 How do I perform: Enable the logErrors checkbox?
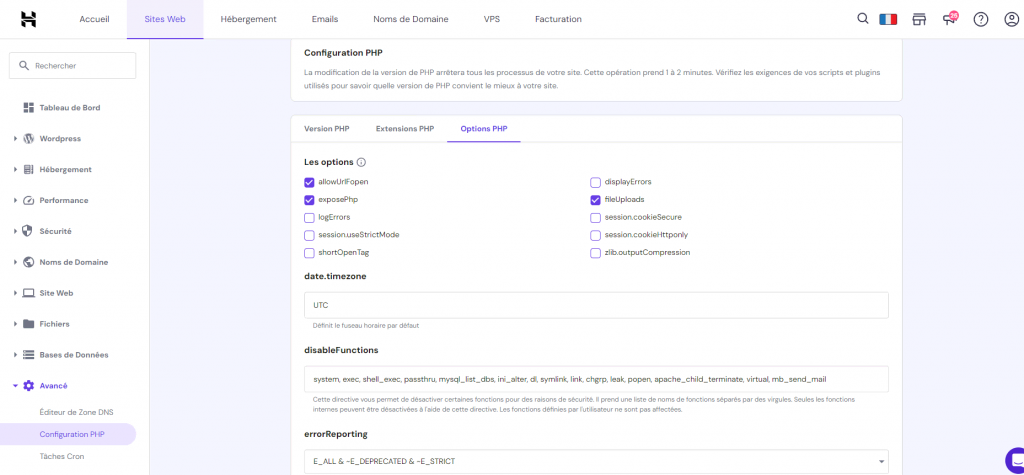click(x=309, y=217)
